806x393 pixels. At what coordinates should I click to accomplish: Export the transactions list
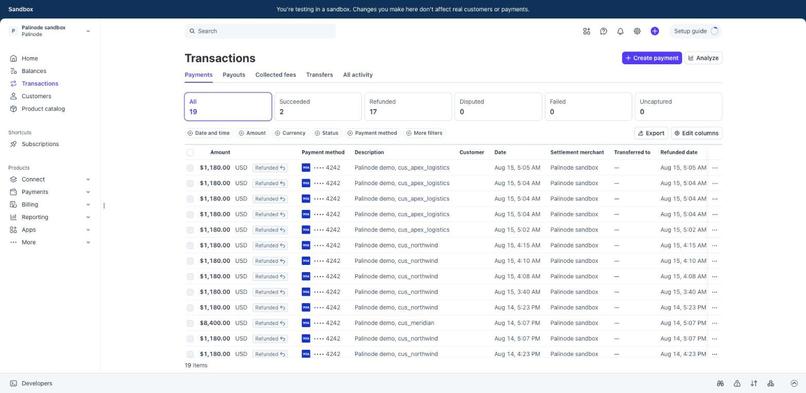pos(651,133)
